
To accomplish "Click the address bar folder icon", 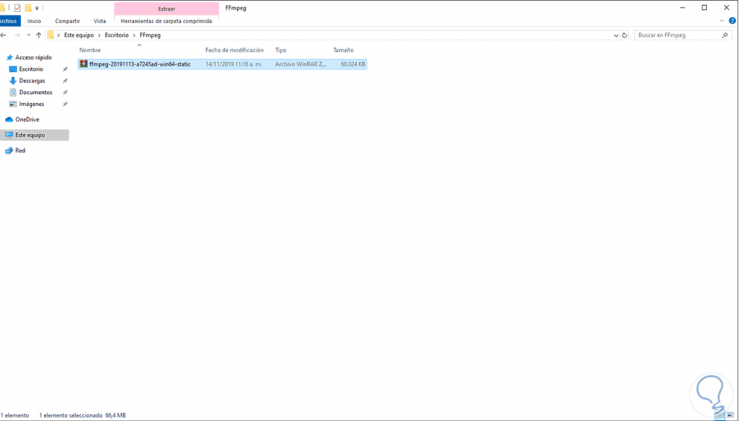I will 50,35.
